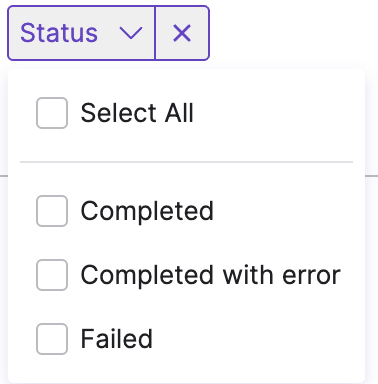The image size is (378, 384).
Task: Remove Status filter using purple X button
Action: click(182, 33)
